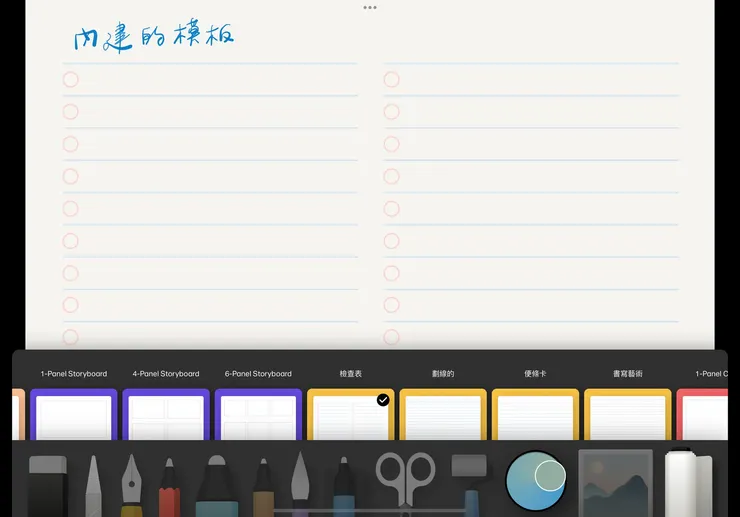Screen dimensions: 740x517
Task: Select the red-bordered 1-Panel template thumbnail
Action: tap(702, 415)
